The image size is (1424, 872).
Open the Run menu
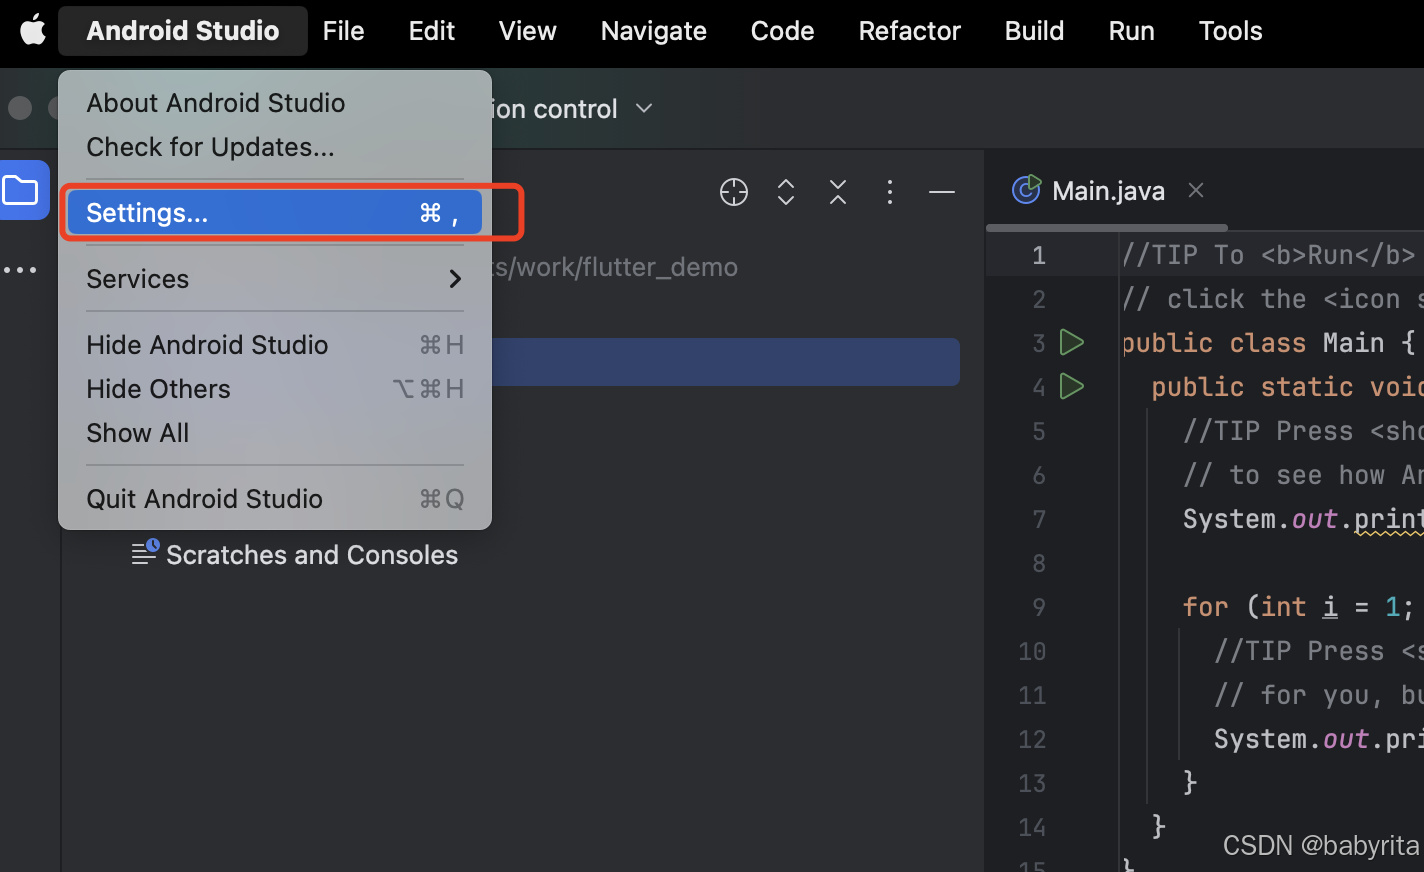coord(1131,31)
